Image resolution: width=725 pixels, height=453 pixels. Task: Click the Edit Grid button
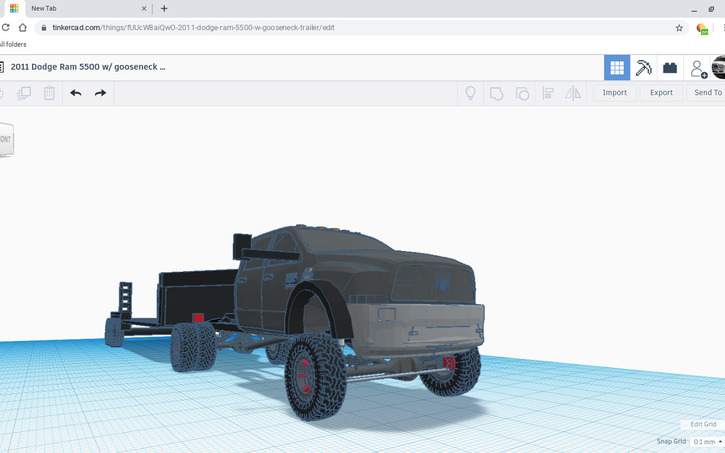point(703,424)
